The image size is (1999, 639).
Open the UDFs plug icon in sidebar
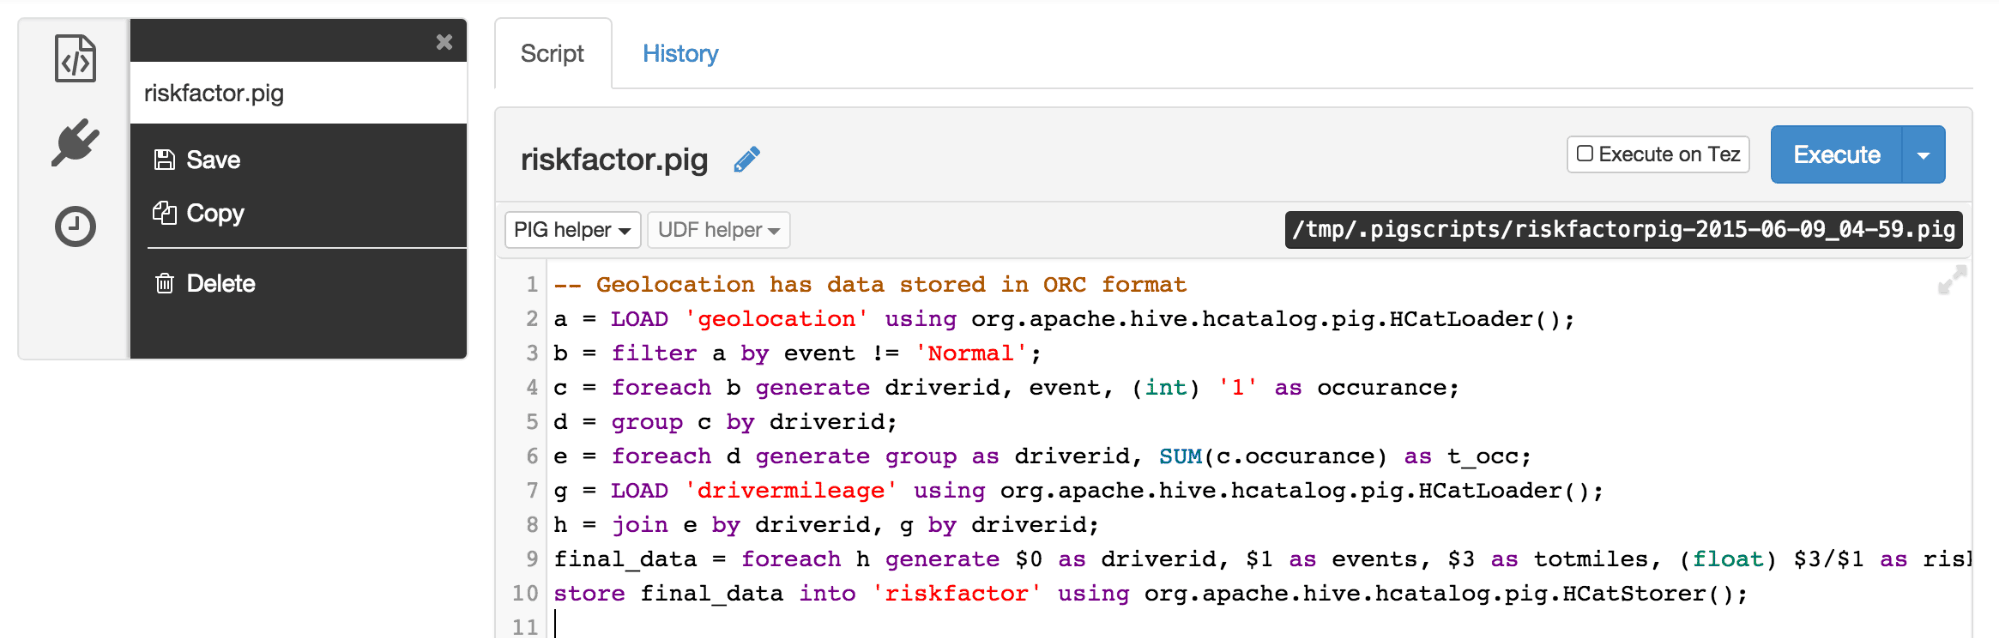coord(75,143)
